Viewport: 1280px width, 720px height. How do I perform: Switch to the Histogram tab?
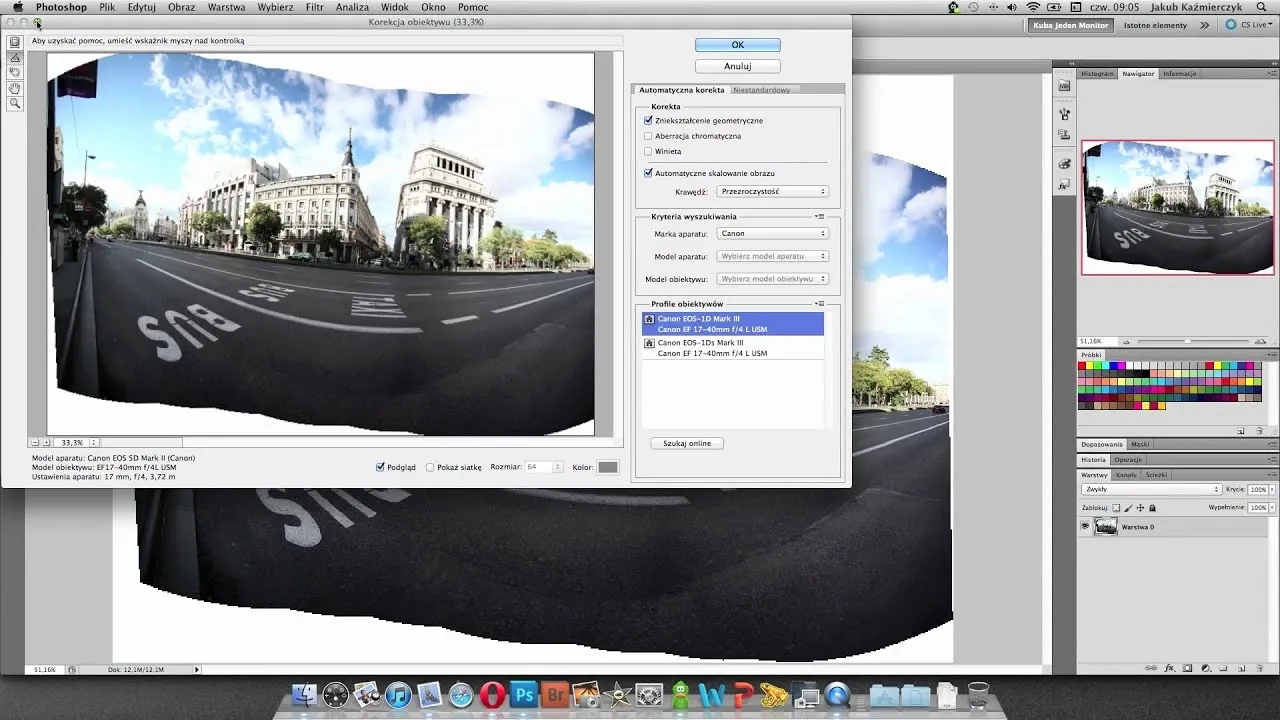tap(1098, 73)
